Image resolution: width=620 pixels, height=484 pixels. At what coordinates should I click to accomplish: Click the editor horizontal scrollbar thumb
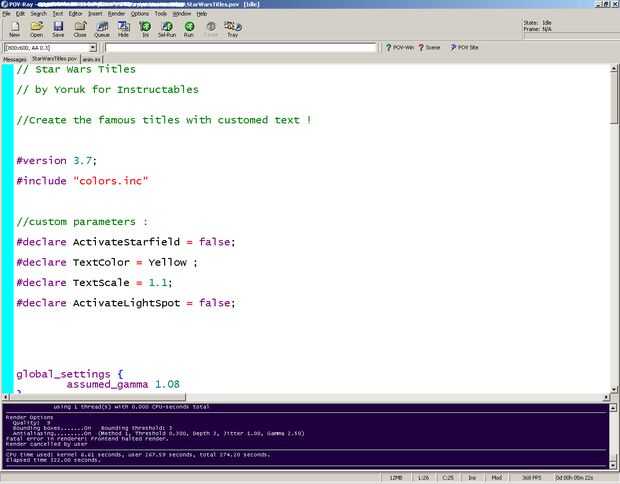point(97,397)
